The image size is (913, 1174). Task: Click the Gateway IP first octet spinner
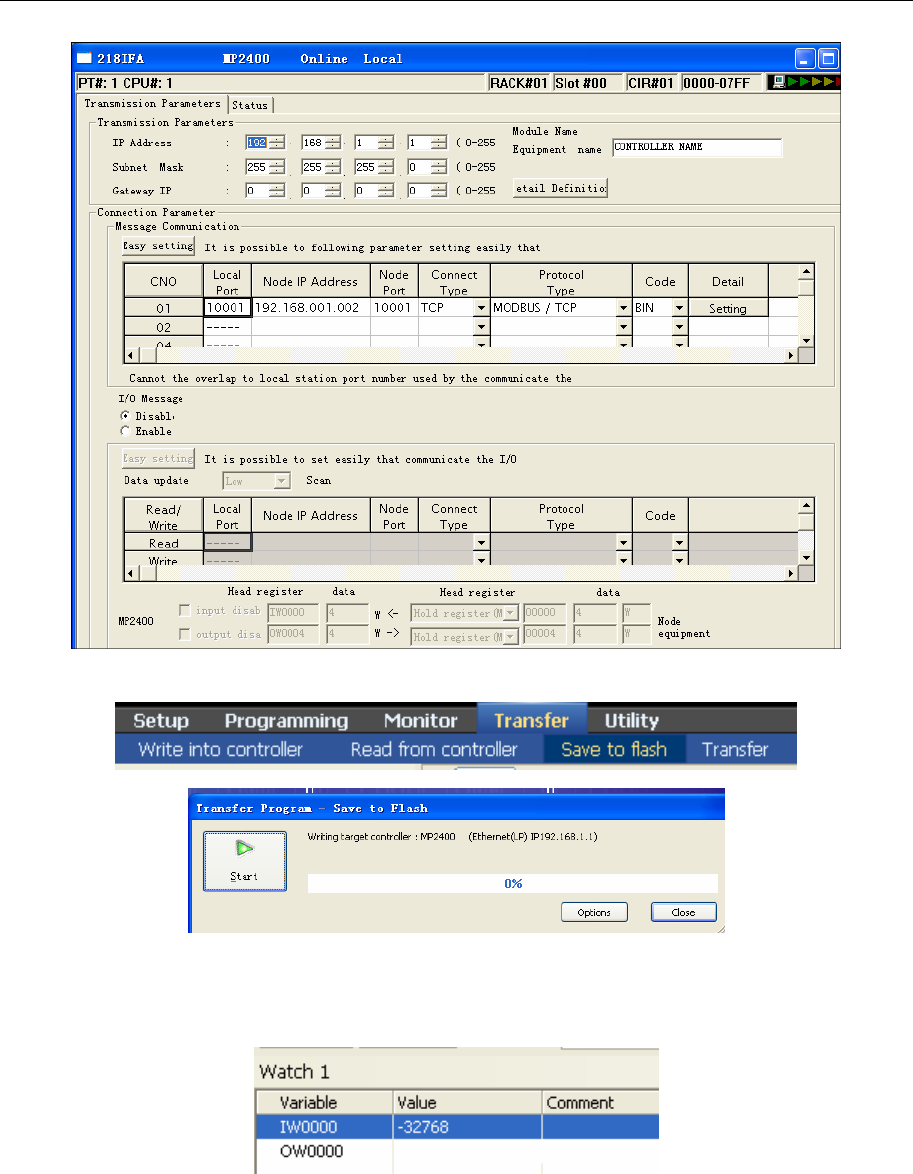tap(277, 191)
